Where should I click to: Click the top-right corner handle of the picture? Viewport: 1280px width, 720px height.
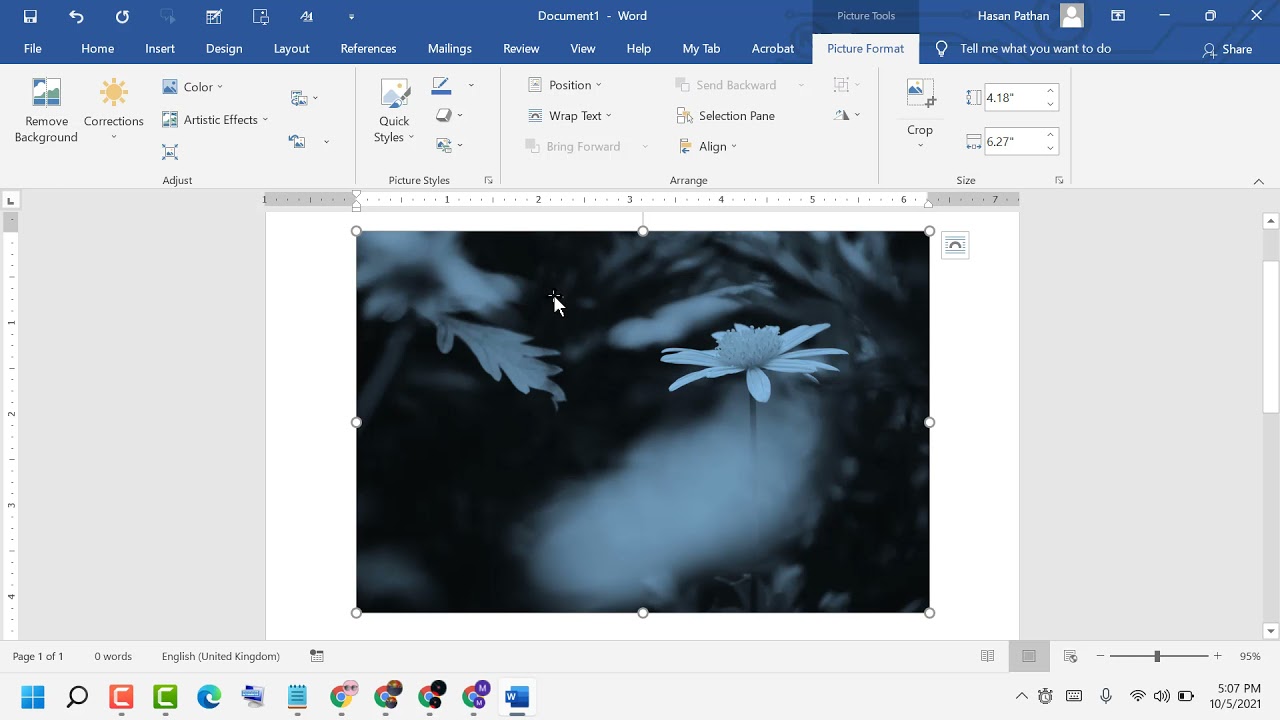pyautogui.click(x=929, y=231)
